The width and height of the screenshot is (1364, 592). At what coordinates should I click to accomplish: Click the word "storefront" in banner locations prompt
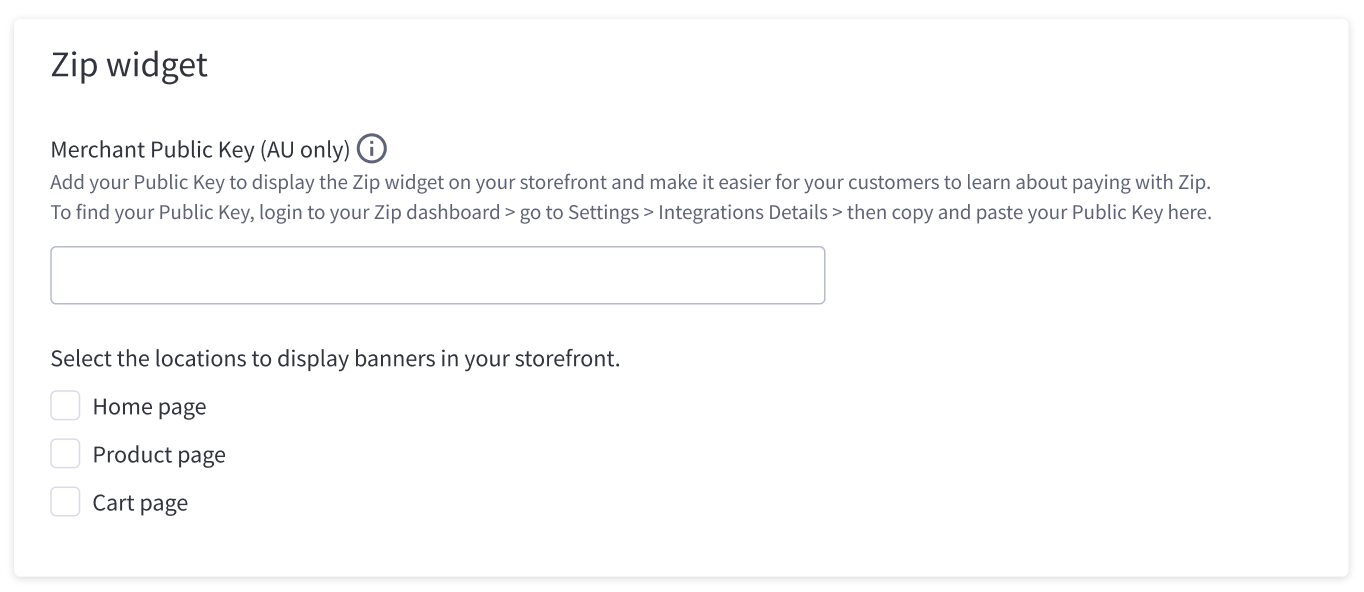pos(567,358)
